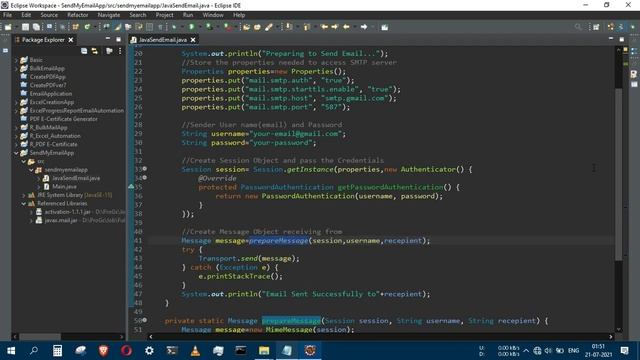This screenshot has width=640, height=360.
Task: Click the Last Edit Location arrow icon
Action: click(x=324, y=27)
